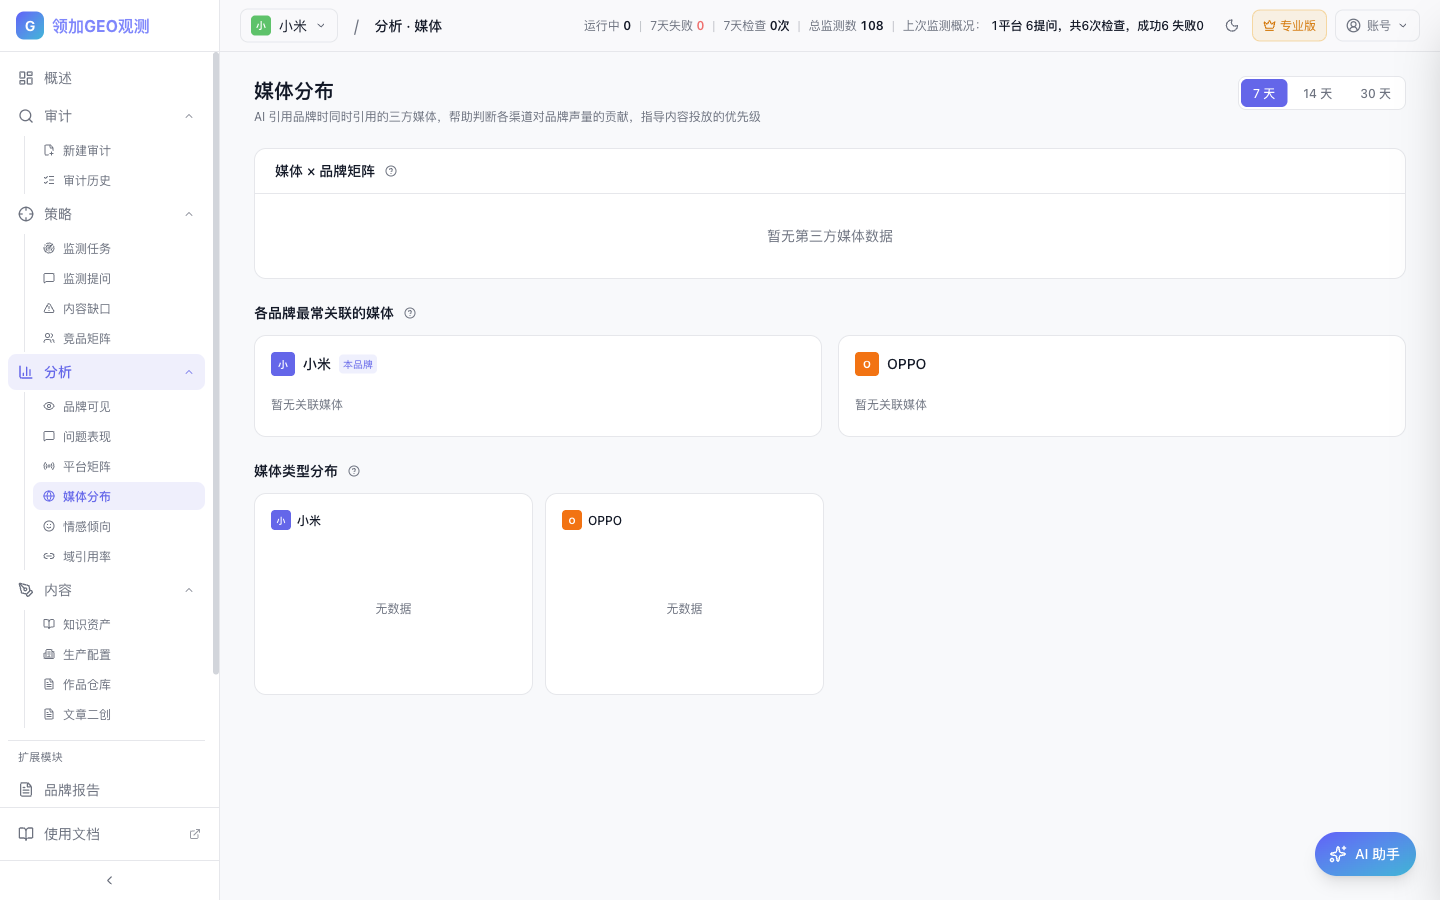Open the 文章二创 item
1440x900 pixels.
119,714
